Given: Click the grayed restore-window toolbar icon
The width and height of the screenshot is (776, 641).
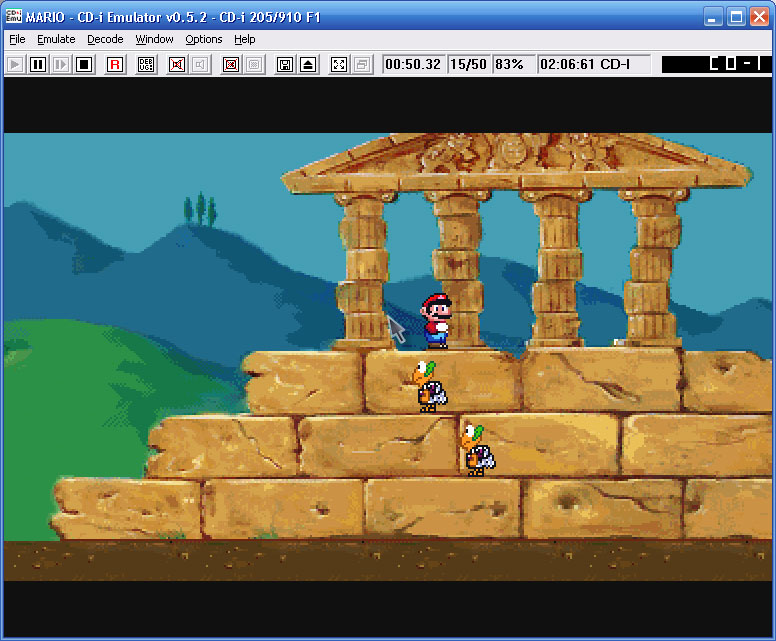Looking at the screenshot, I should [362, 64].
